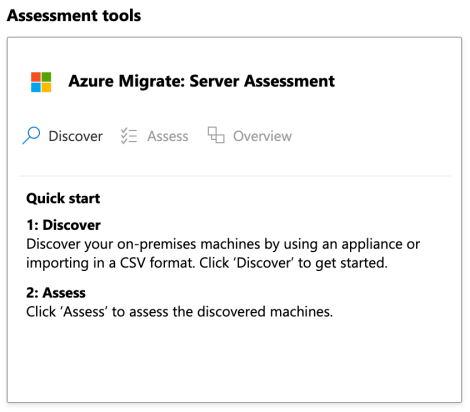Click the Assessment tools heading
The height and width of the screenshot is (412, 470).
(x=74, y=15)
